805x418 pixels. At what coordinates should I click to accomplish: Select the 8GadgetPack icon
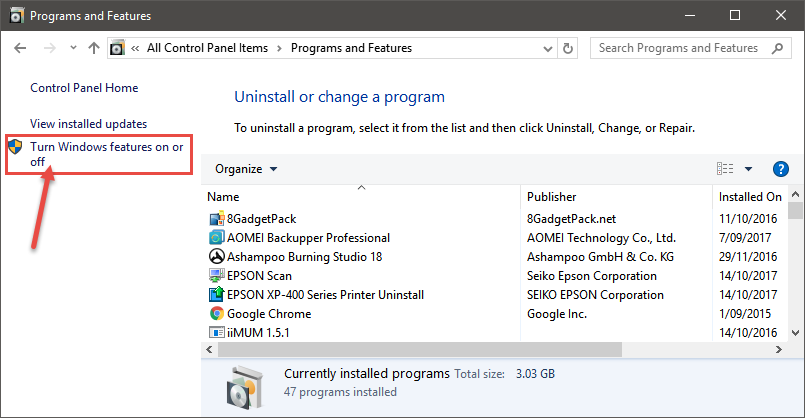tap(217, 219)
